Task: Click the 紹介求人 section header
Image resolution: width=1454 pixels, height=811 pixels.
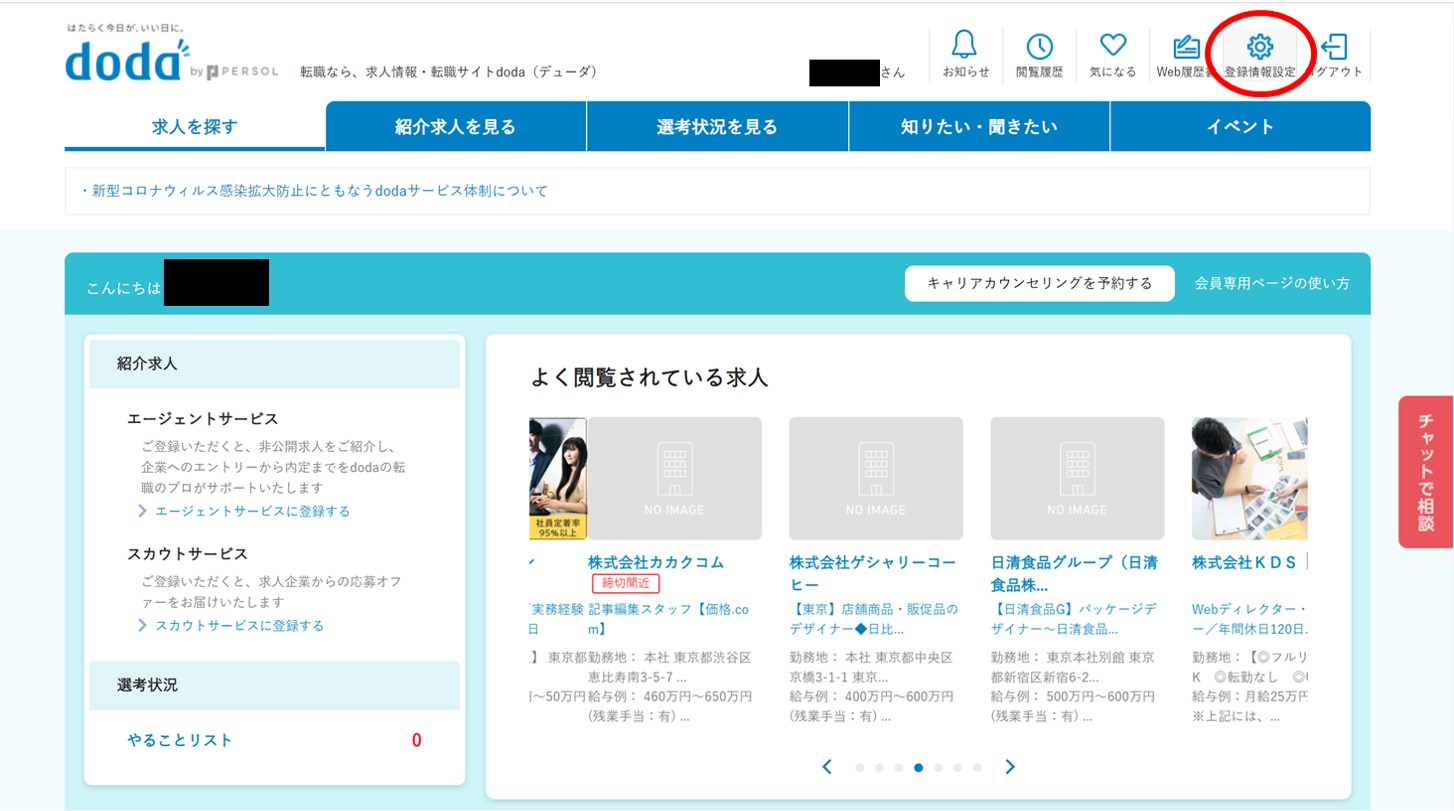Action: pos(275,364)
